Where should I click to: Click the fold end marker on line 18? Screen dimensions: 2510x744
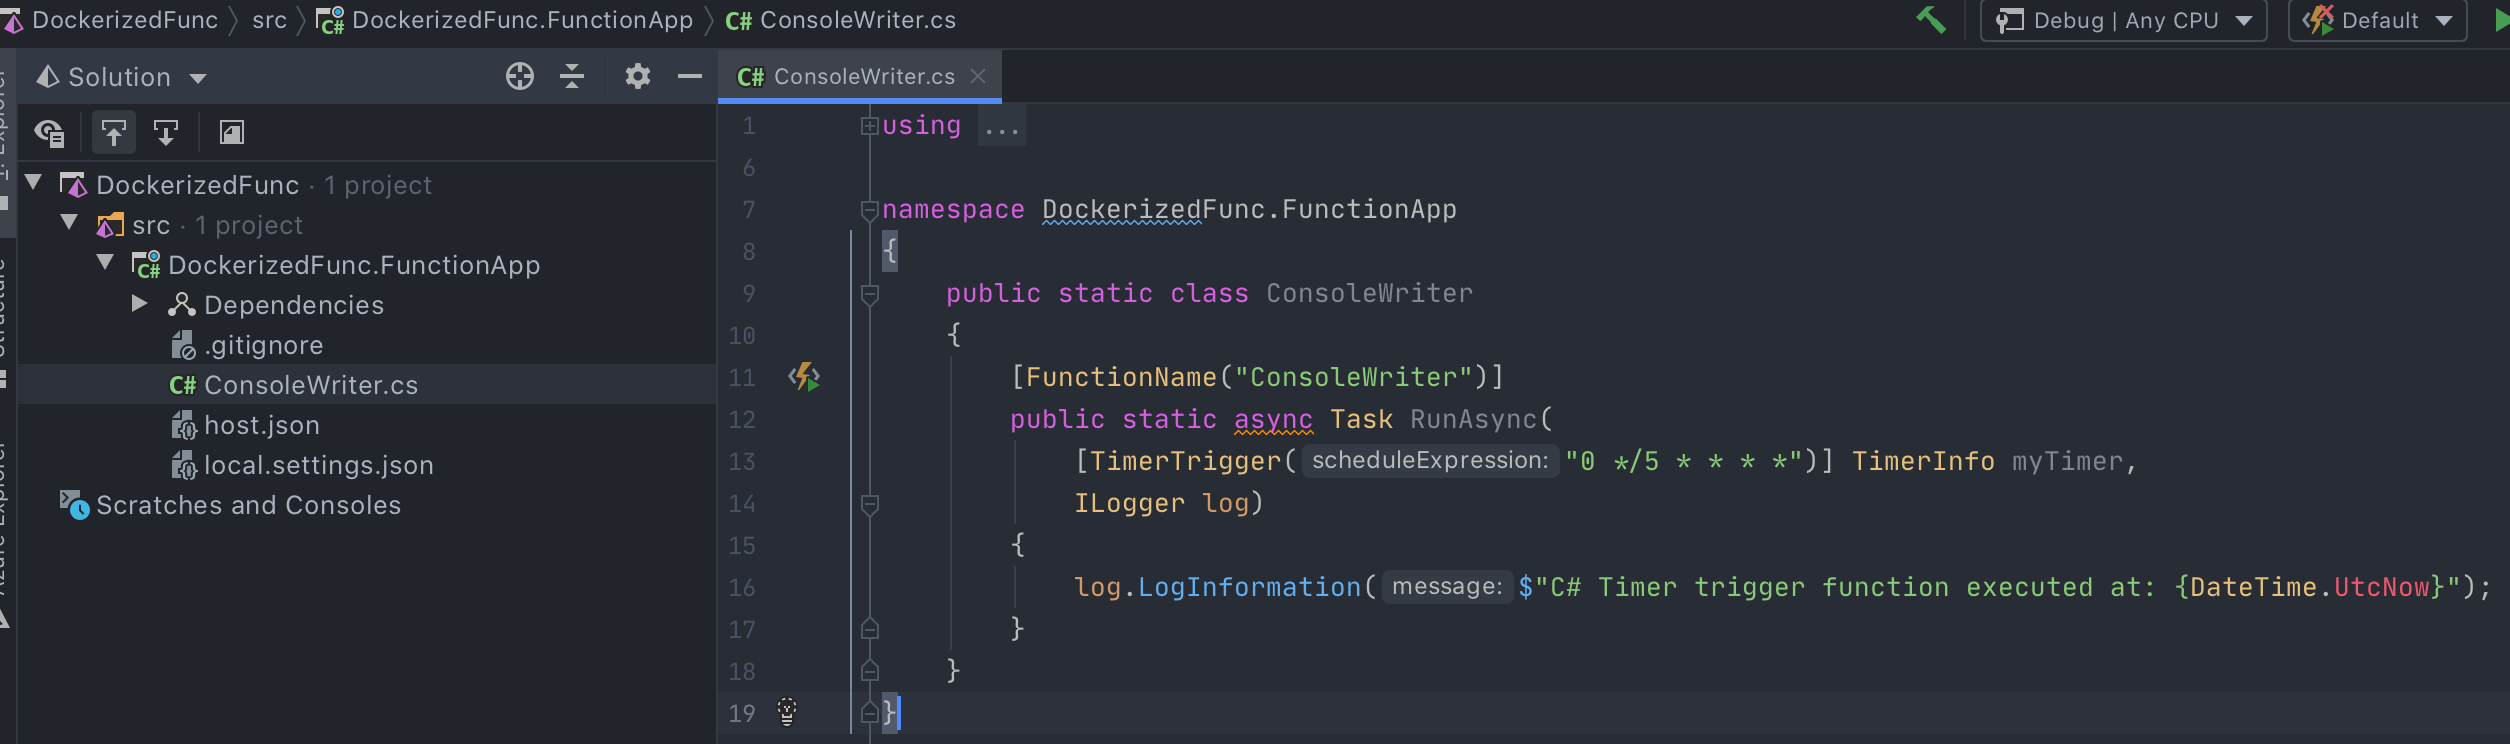point(869,670)
